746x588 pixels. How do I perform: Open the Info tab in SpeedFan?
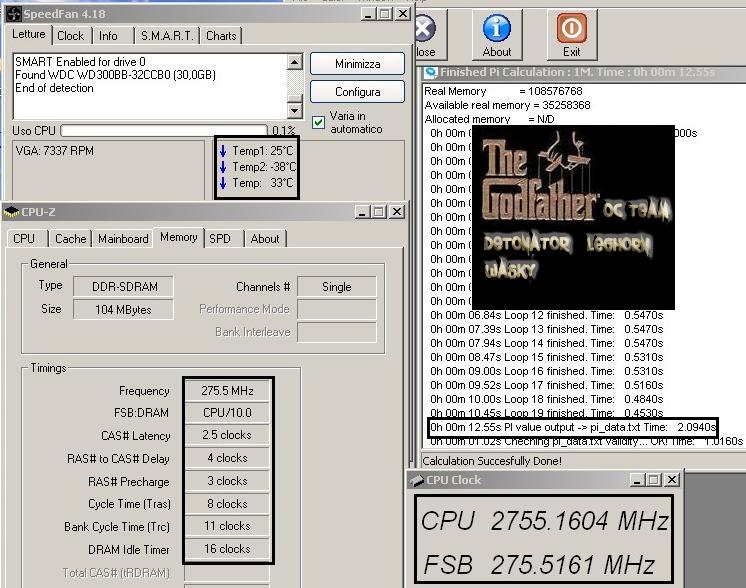[x=108, y=36]
